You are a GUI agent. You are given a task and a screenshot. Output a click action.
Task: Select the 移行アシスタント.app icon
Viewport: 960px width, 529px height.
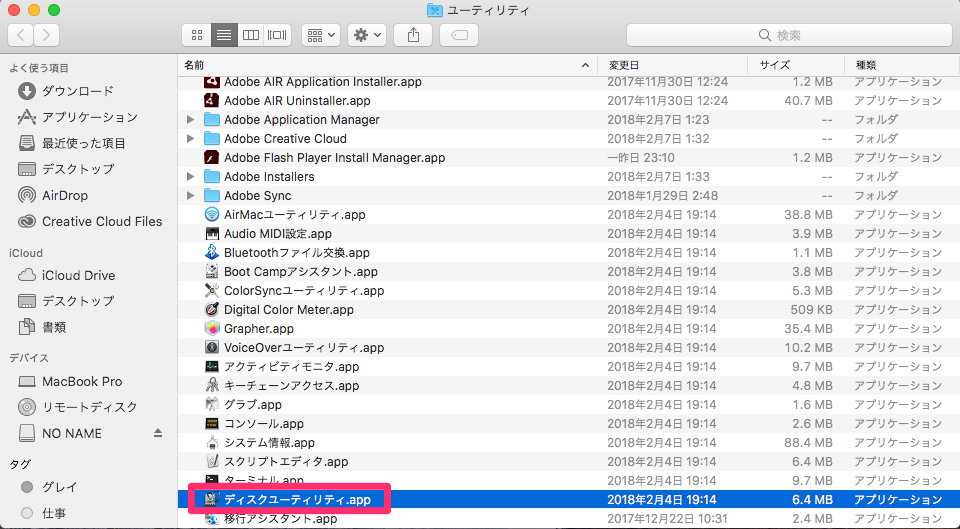tap(212, 519)
